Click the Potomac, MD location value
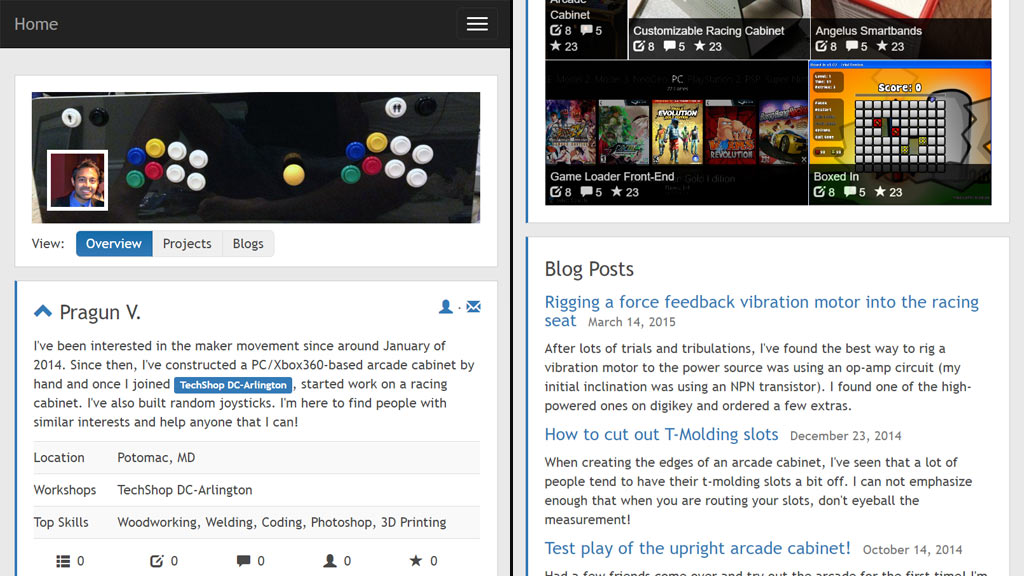The image size is (1024, 576). click(x=156, y=458)
